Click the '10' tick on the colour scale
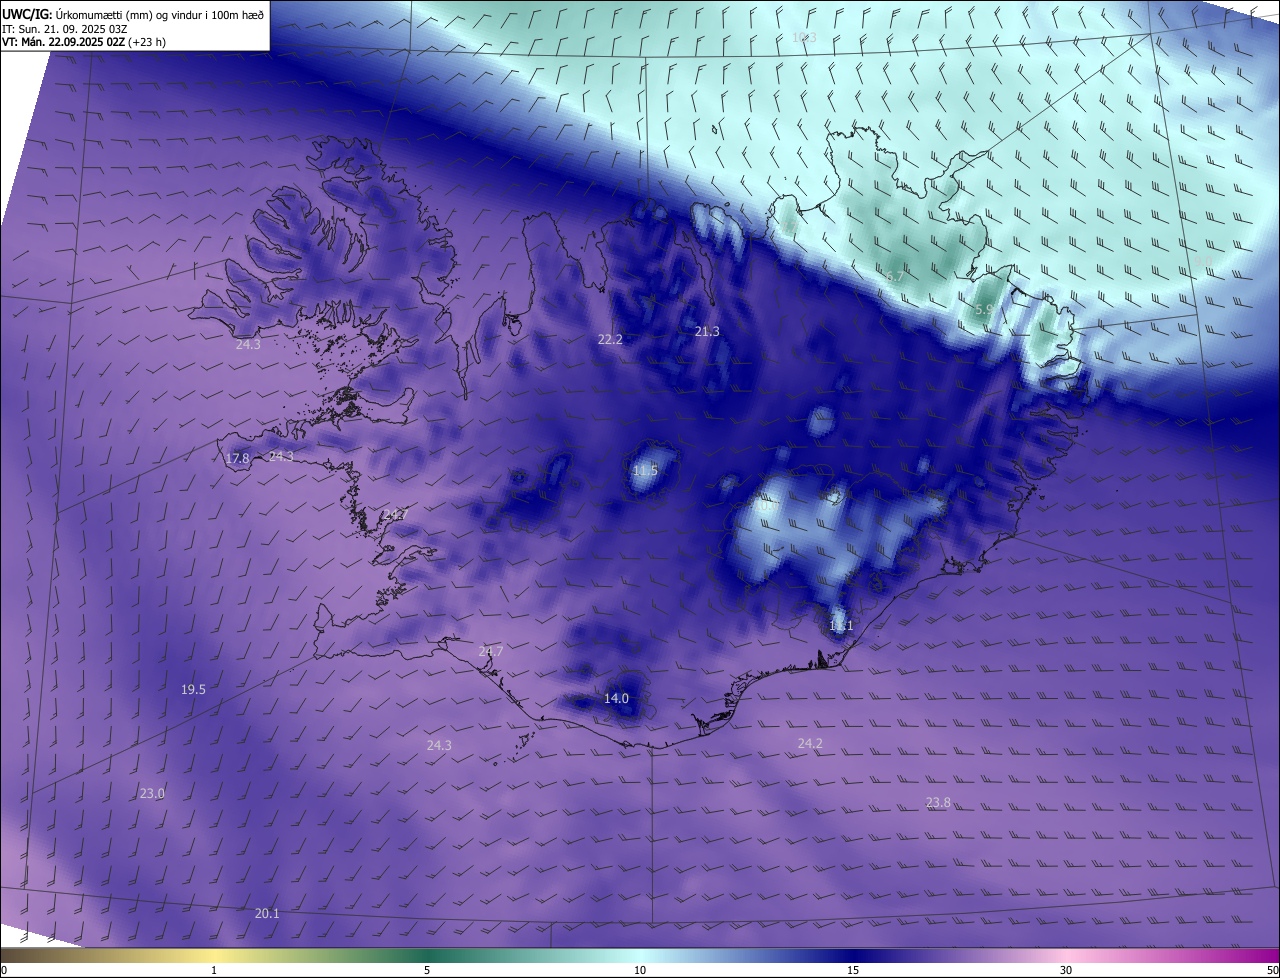The image size is (1280, 978). pyautogui.click(x=640, y=970)
